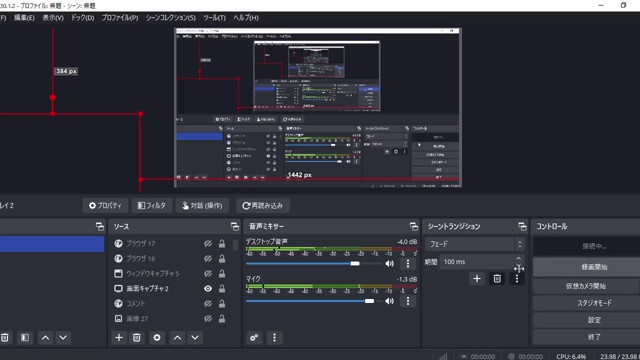Add a new transition with plus icon

[x=477, y=279]
